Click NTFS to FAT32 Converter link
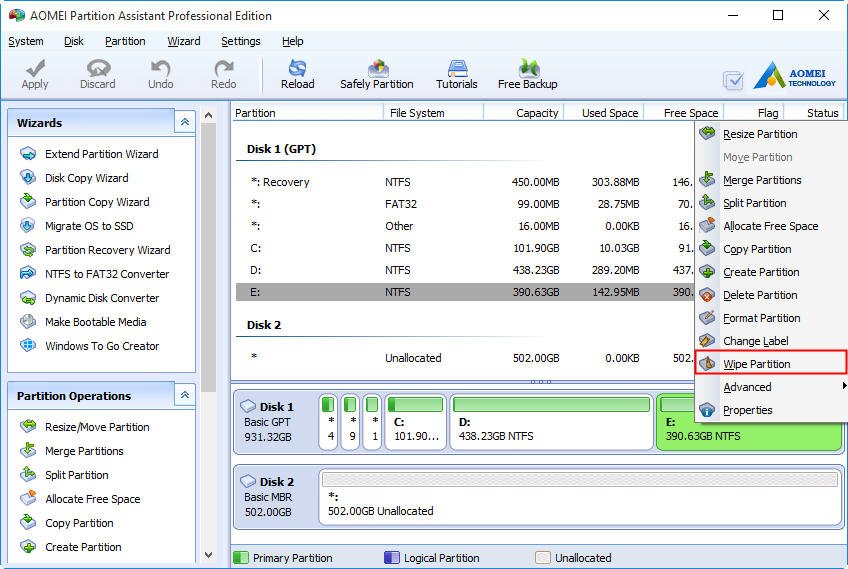The width and height of the screenshot is (848, 569). pyautogui.click(x=106, y=274)
